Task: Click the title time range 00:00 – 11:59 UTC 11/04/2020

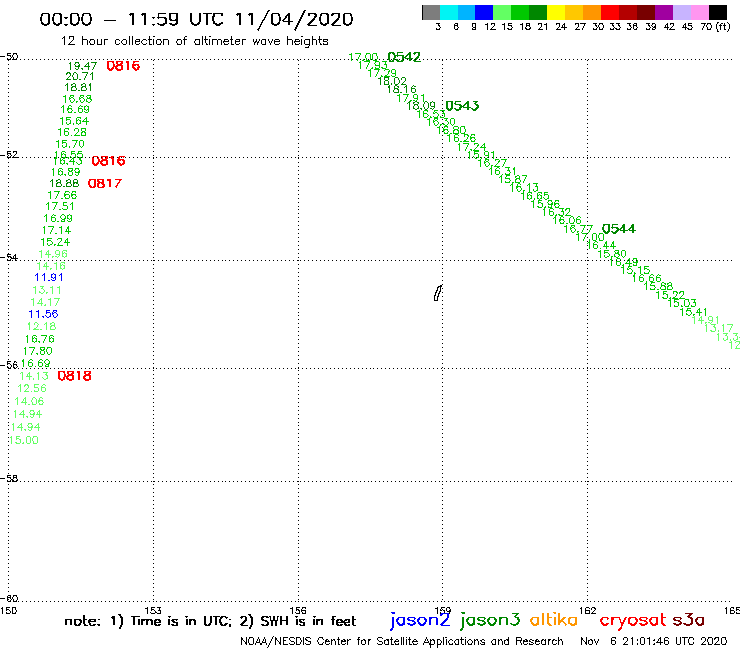Action: click(x=196, y=19)
